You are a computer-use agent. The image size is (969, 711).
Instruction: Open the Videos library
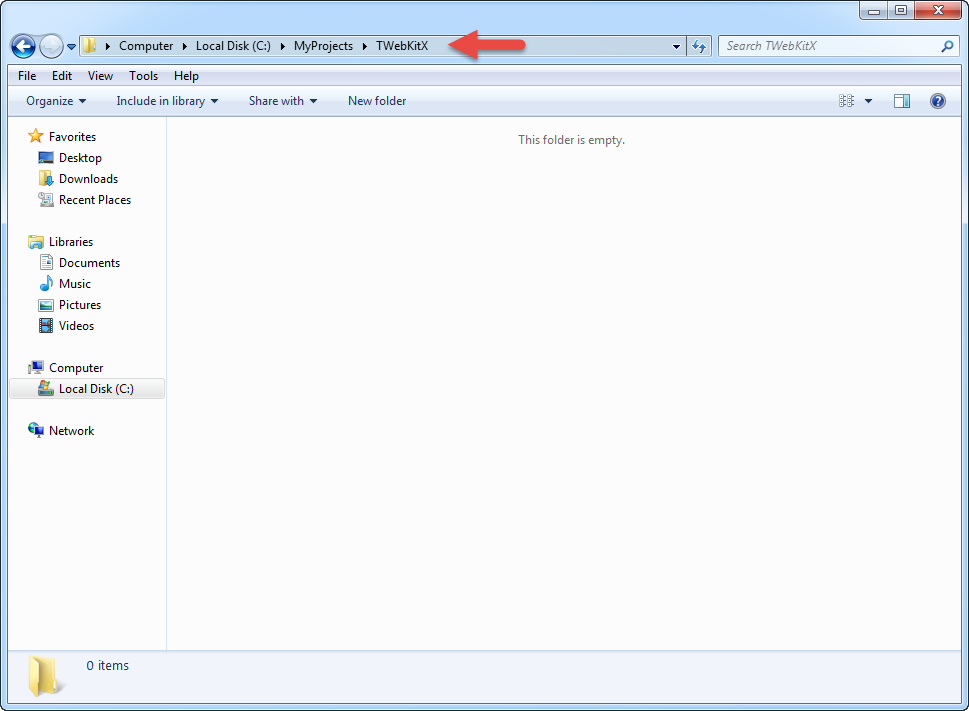pyautogui.click(x=77, y=326)
